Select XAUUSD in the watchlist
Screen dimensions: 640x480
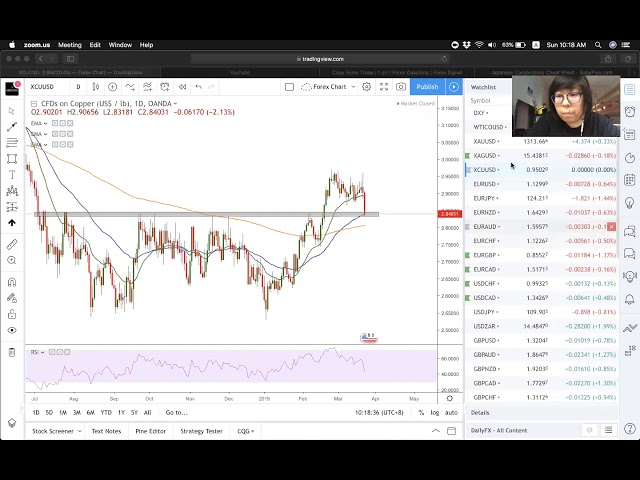(x=487, y=142)
